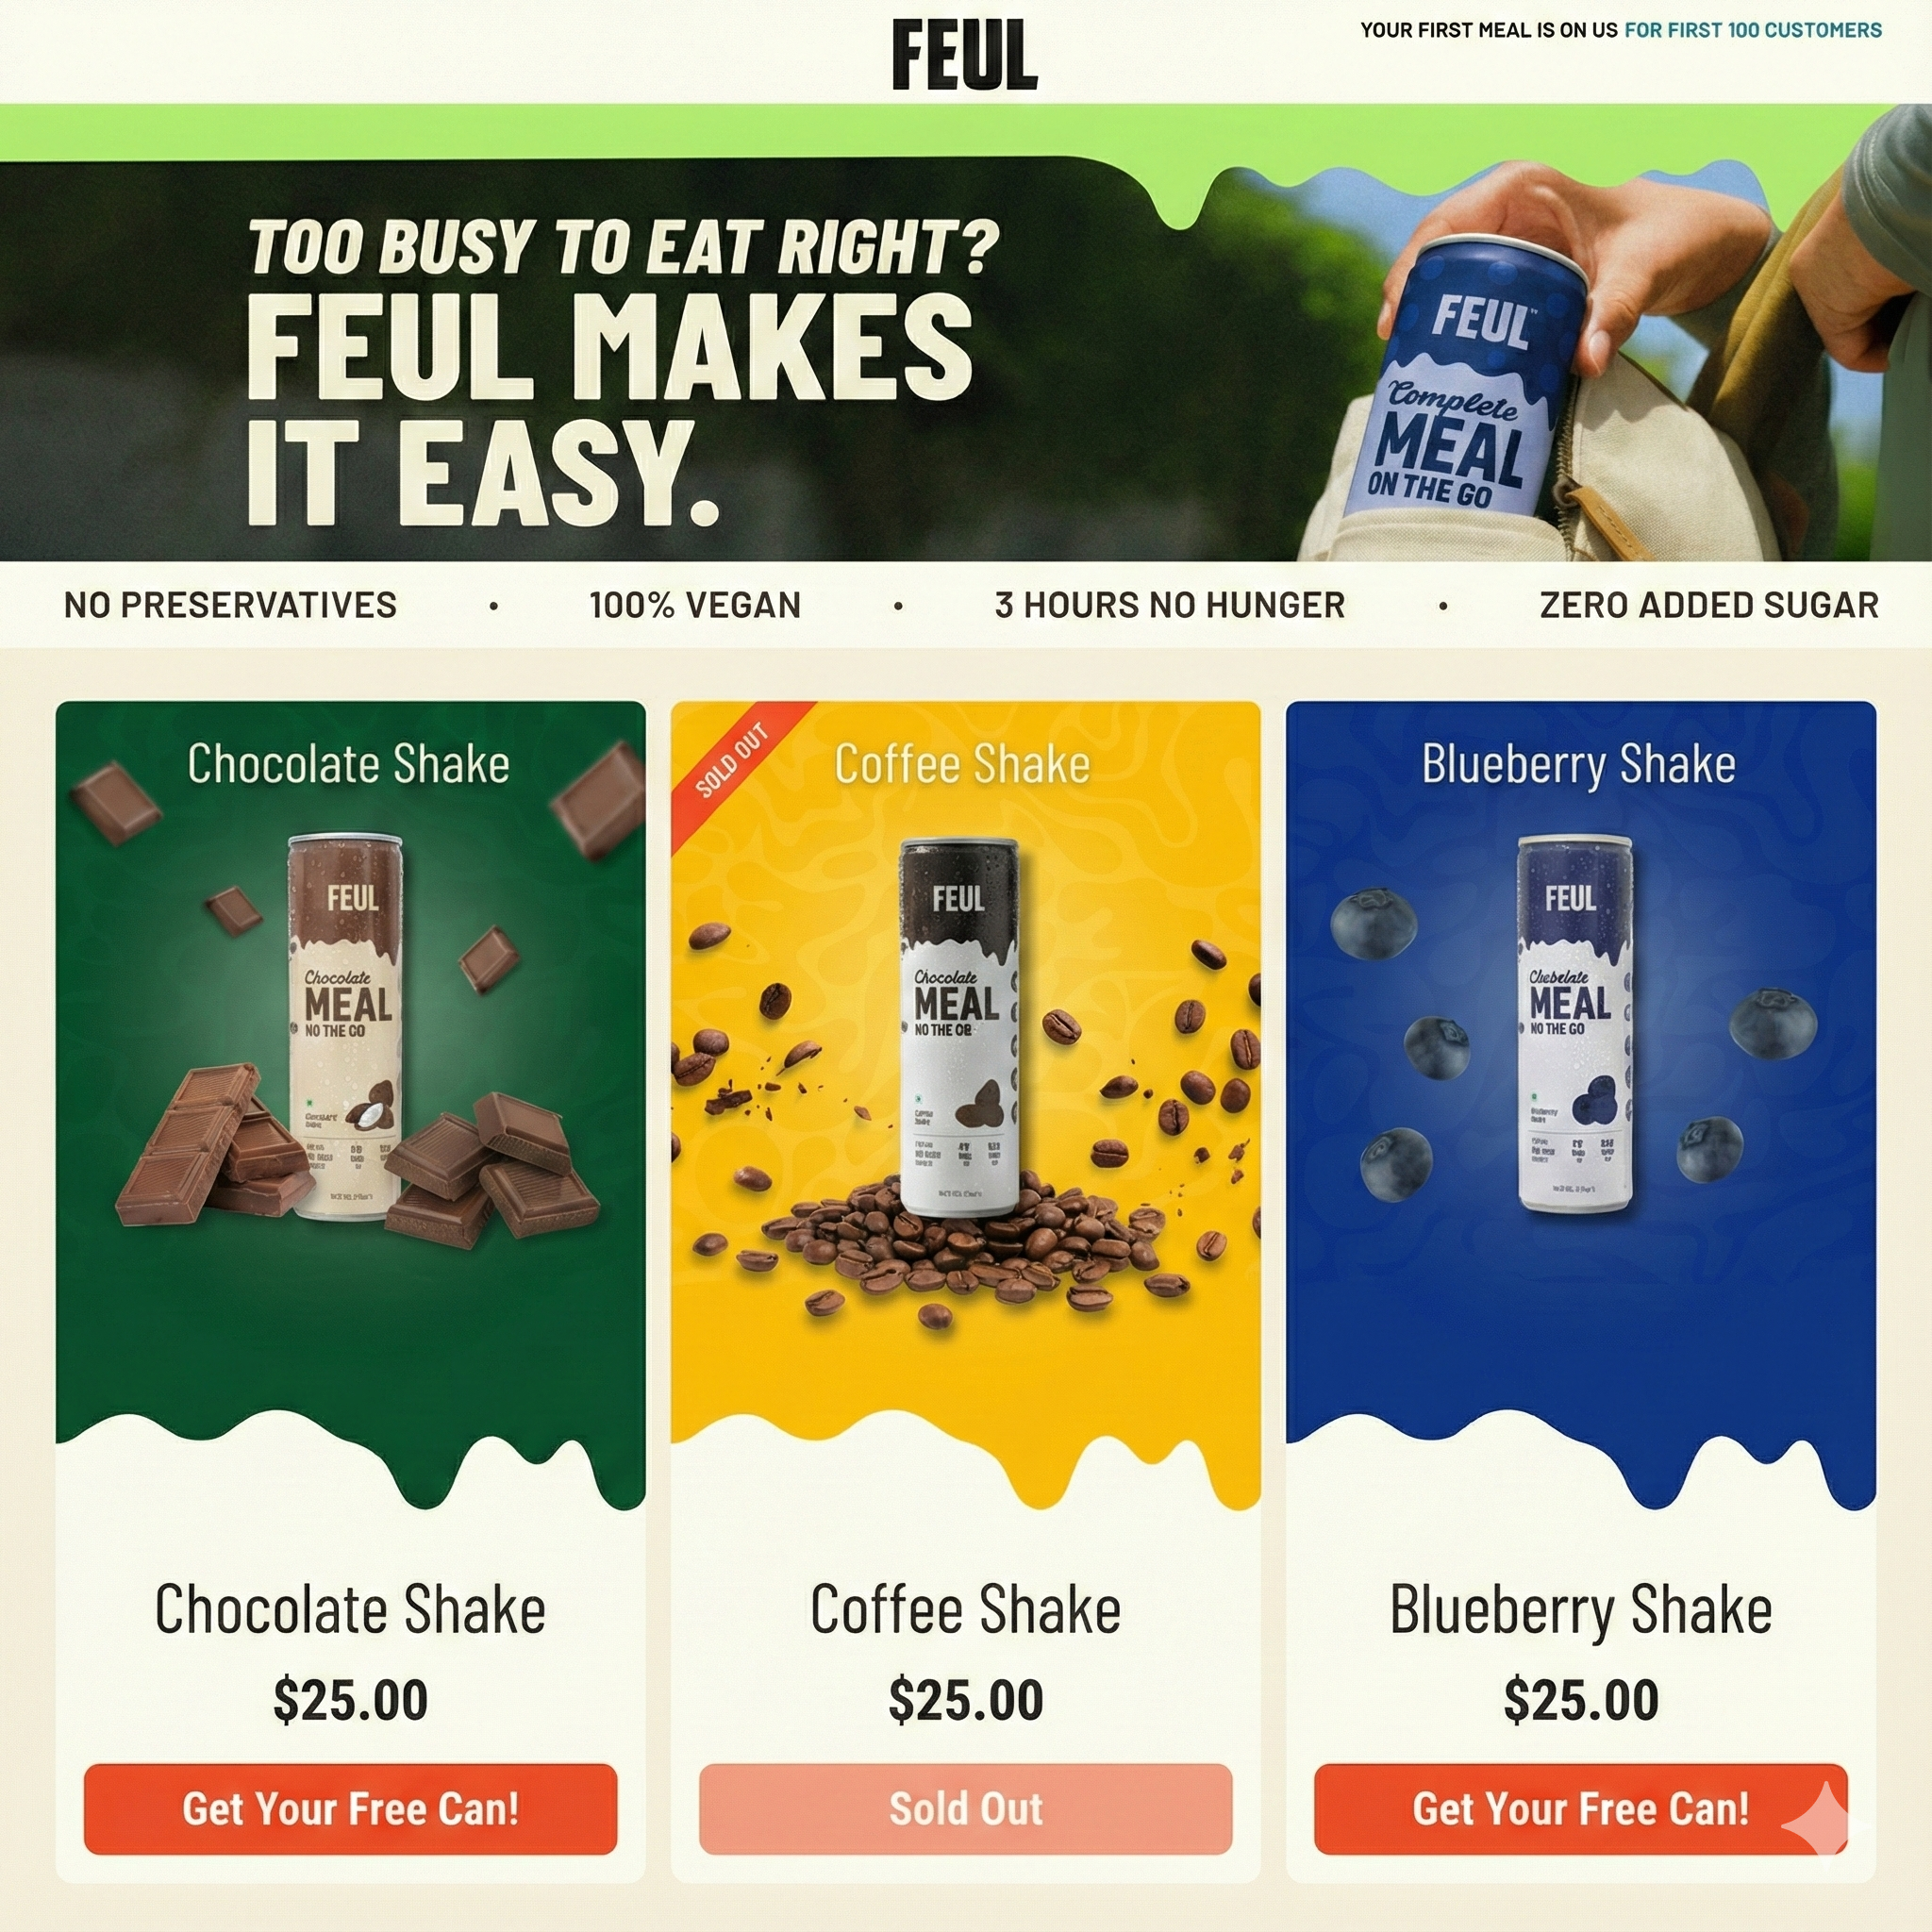Open the Chocolate Shake product title below the image
Viewport: 1932px width, 1932px height.
pos(350,1610)
